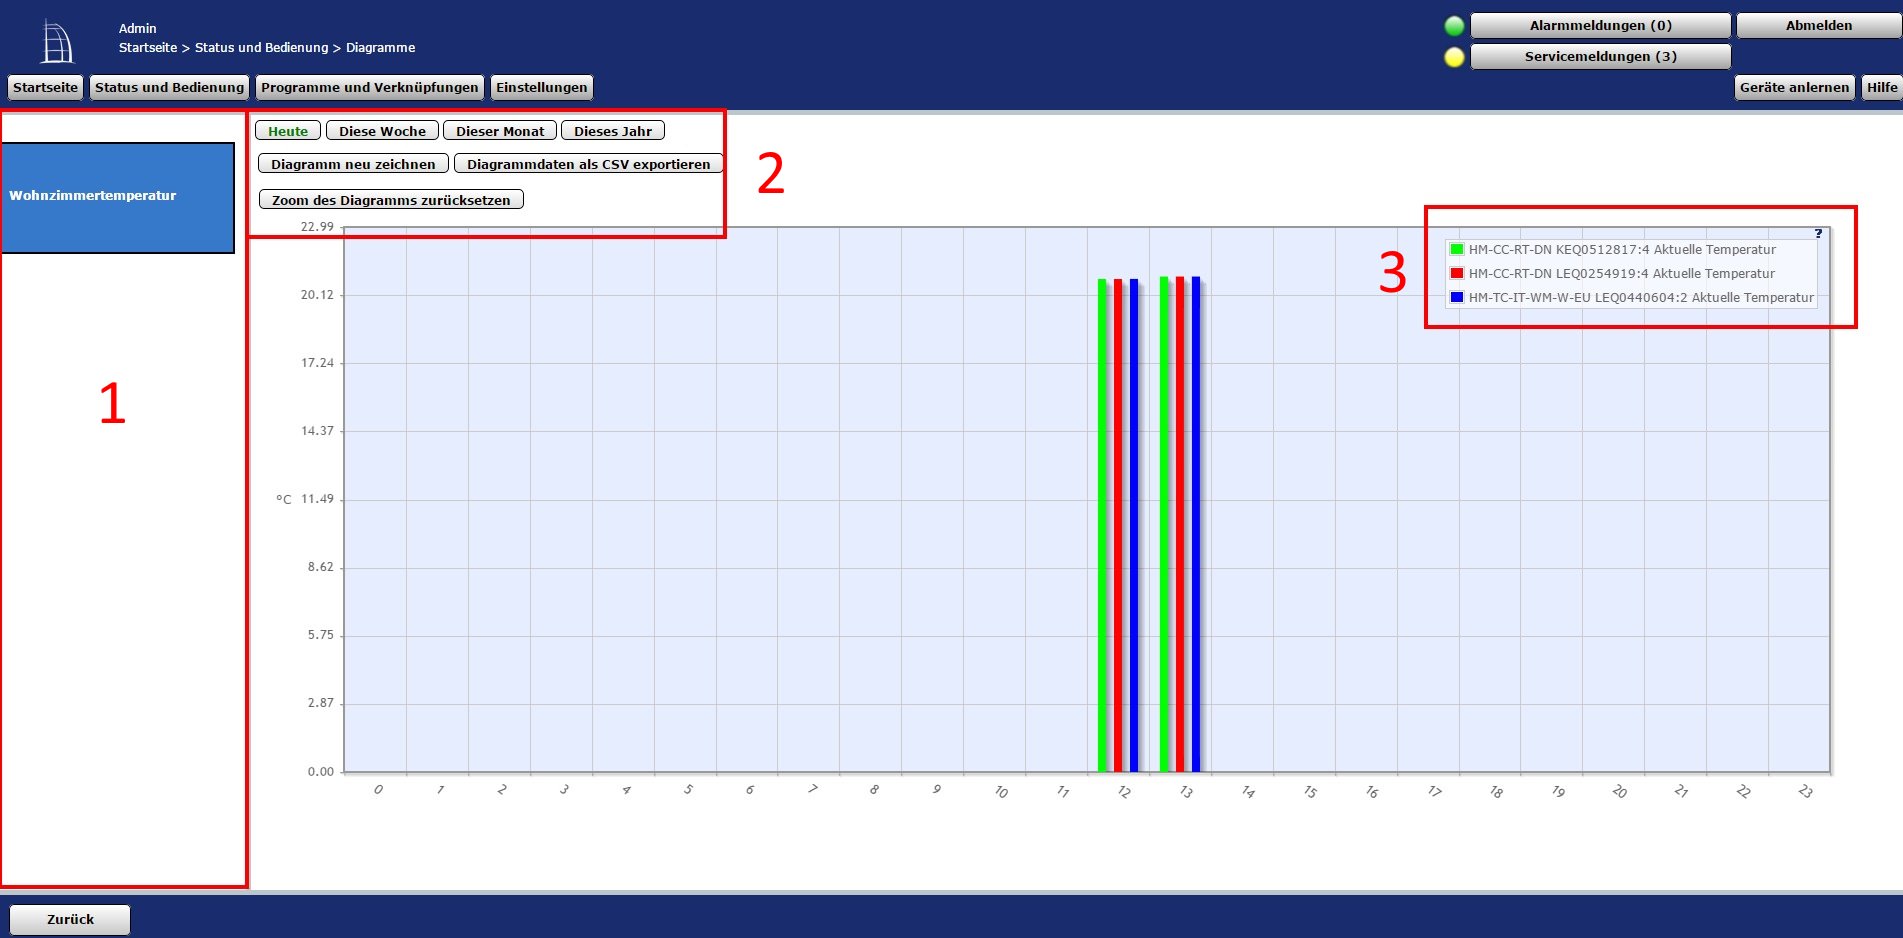
Task: Open the Hilfe button
Action: (1881, 88)
